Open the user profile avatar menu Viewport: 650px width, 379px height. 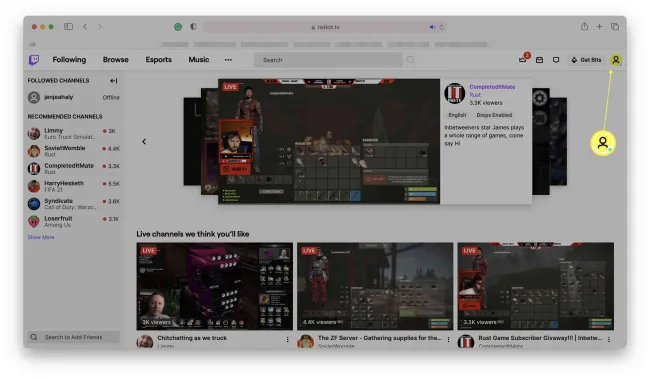(616, 60)
